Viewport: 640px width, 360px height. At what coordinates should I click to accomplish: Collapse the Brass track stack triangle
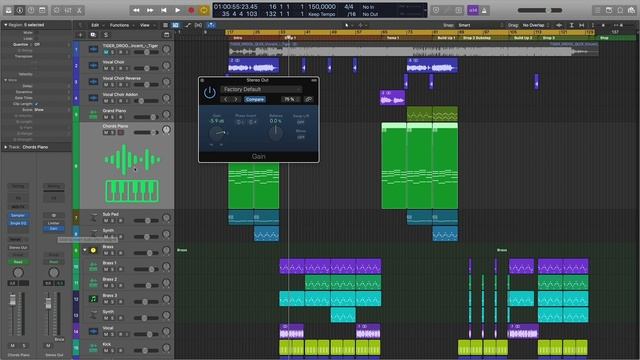(85, 250)
